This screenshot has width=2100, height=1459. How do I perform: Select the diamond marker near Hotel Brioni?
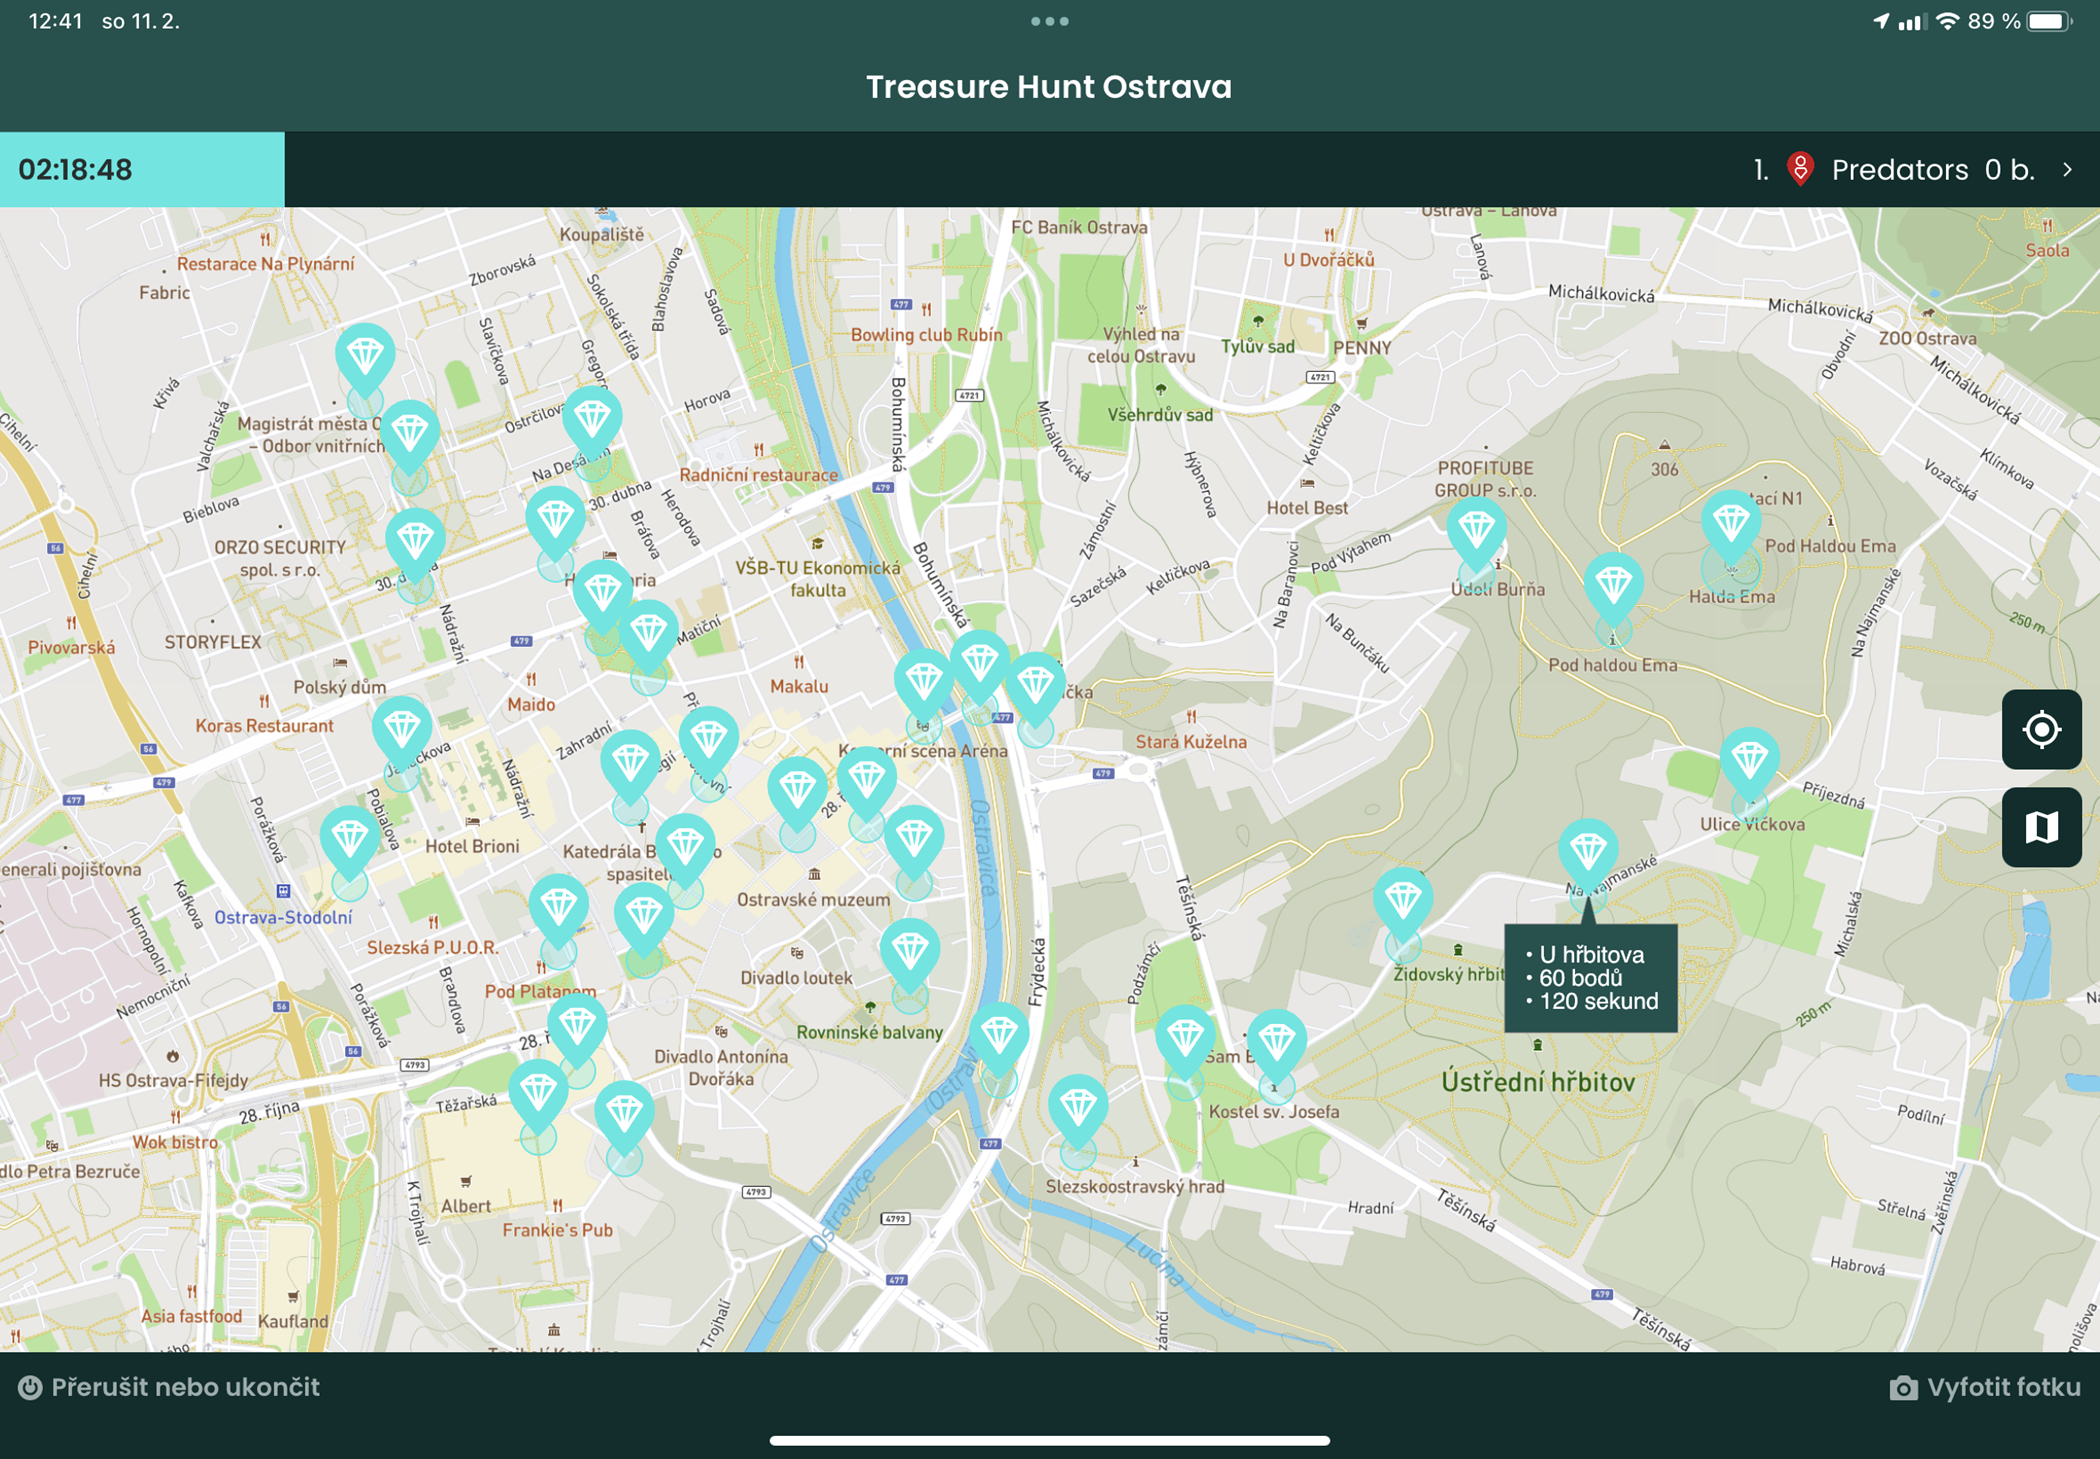(x=401, y=731)
